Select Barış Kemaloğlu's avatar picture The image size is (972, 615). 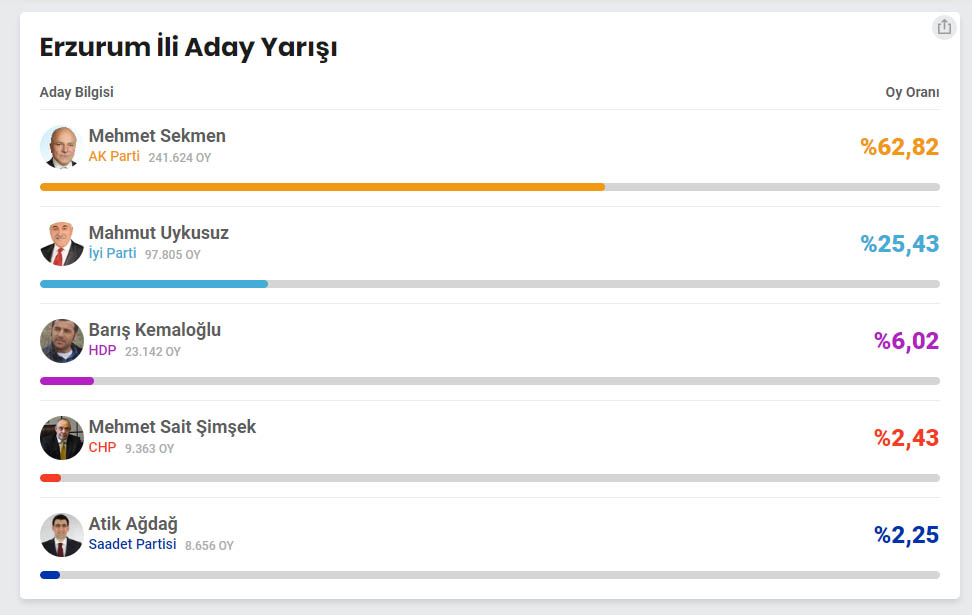61,341
